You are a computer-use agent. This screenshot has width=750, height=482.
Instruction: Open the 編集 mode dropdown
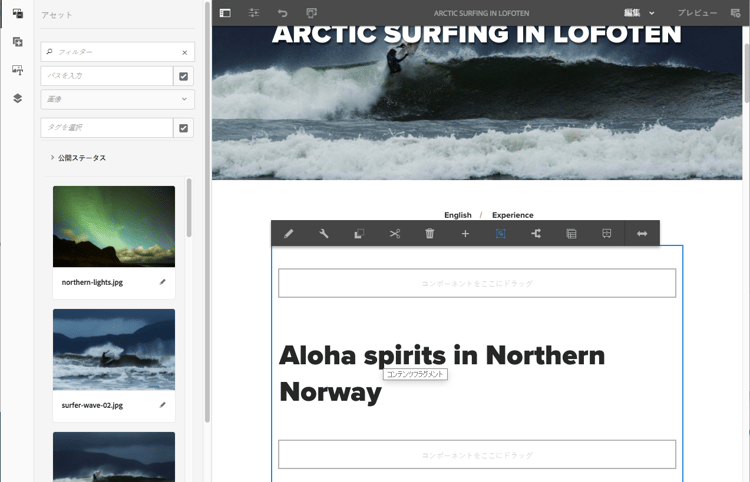pyautogui.click(x=639, y=13)
